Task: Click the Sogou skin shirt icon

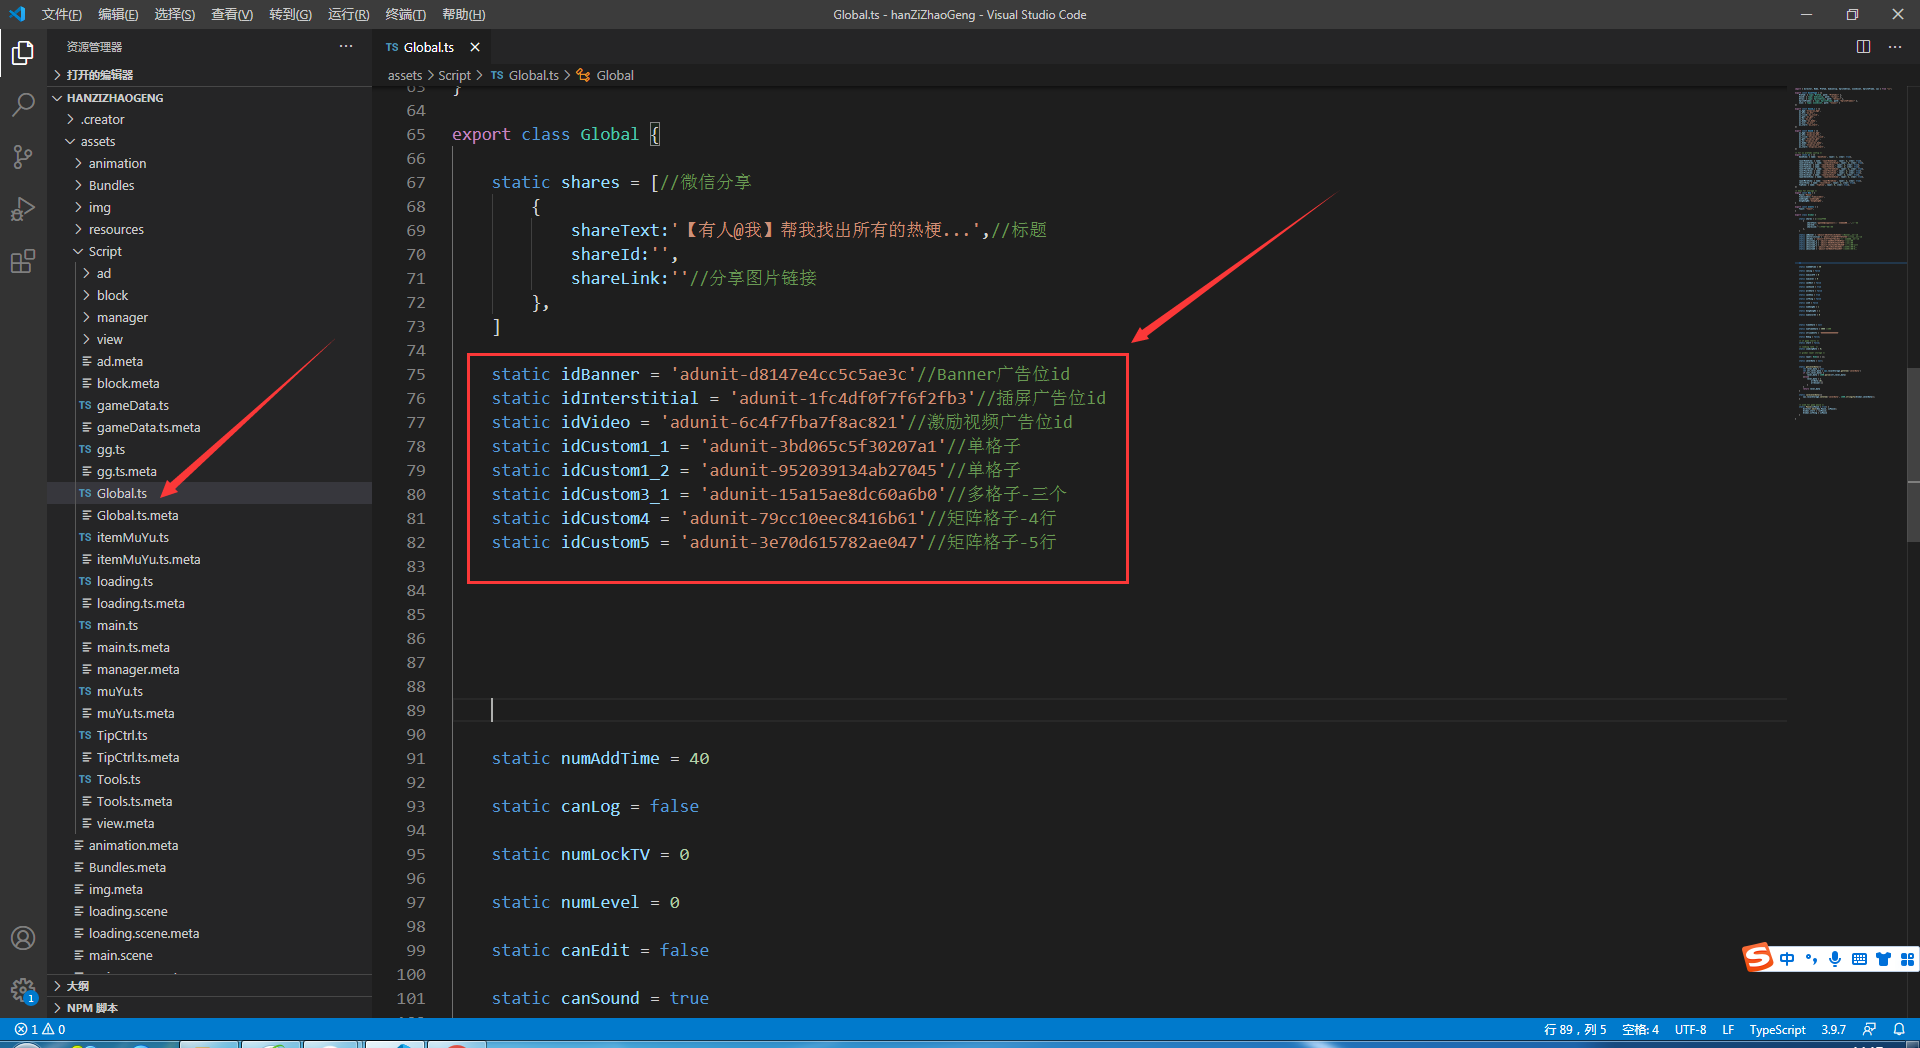Action: [x=1883, y=959]
